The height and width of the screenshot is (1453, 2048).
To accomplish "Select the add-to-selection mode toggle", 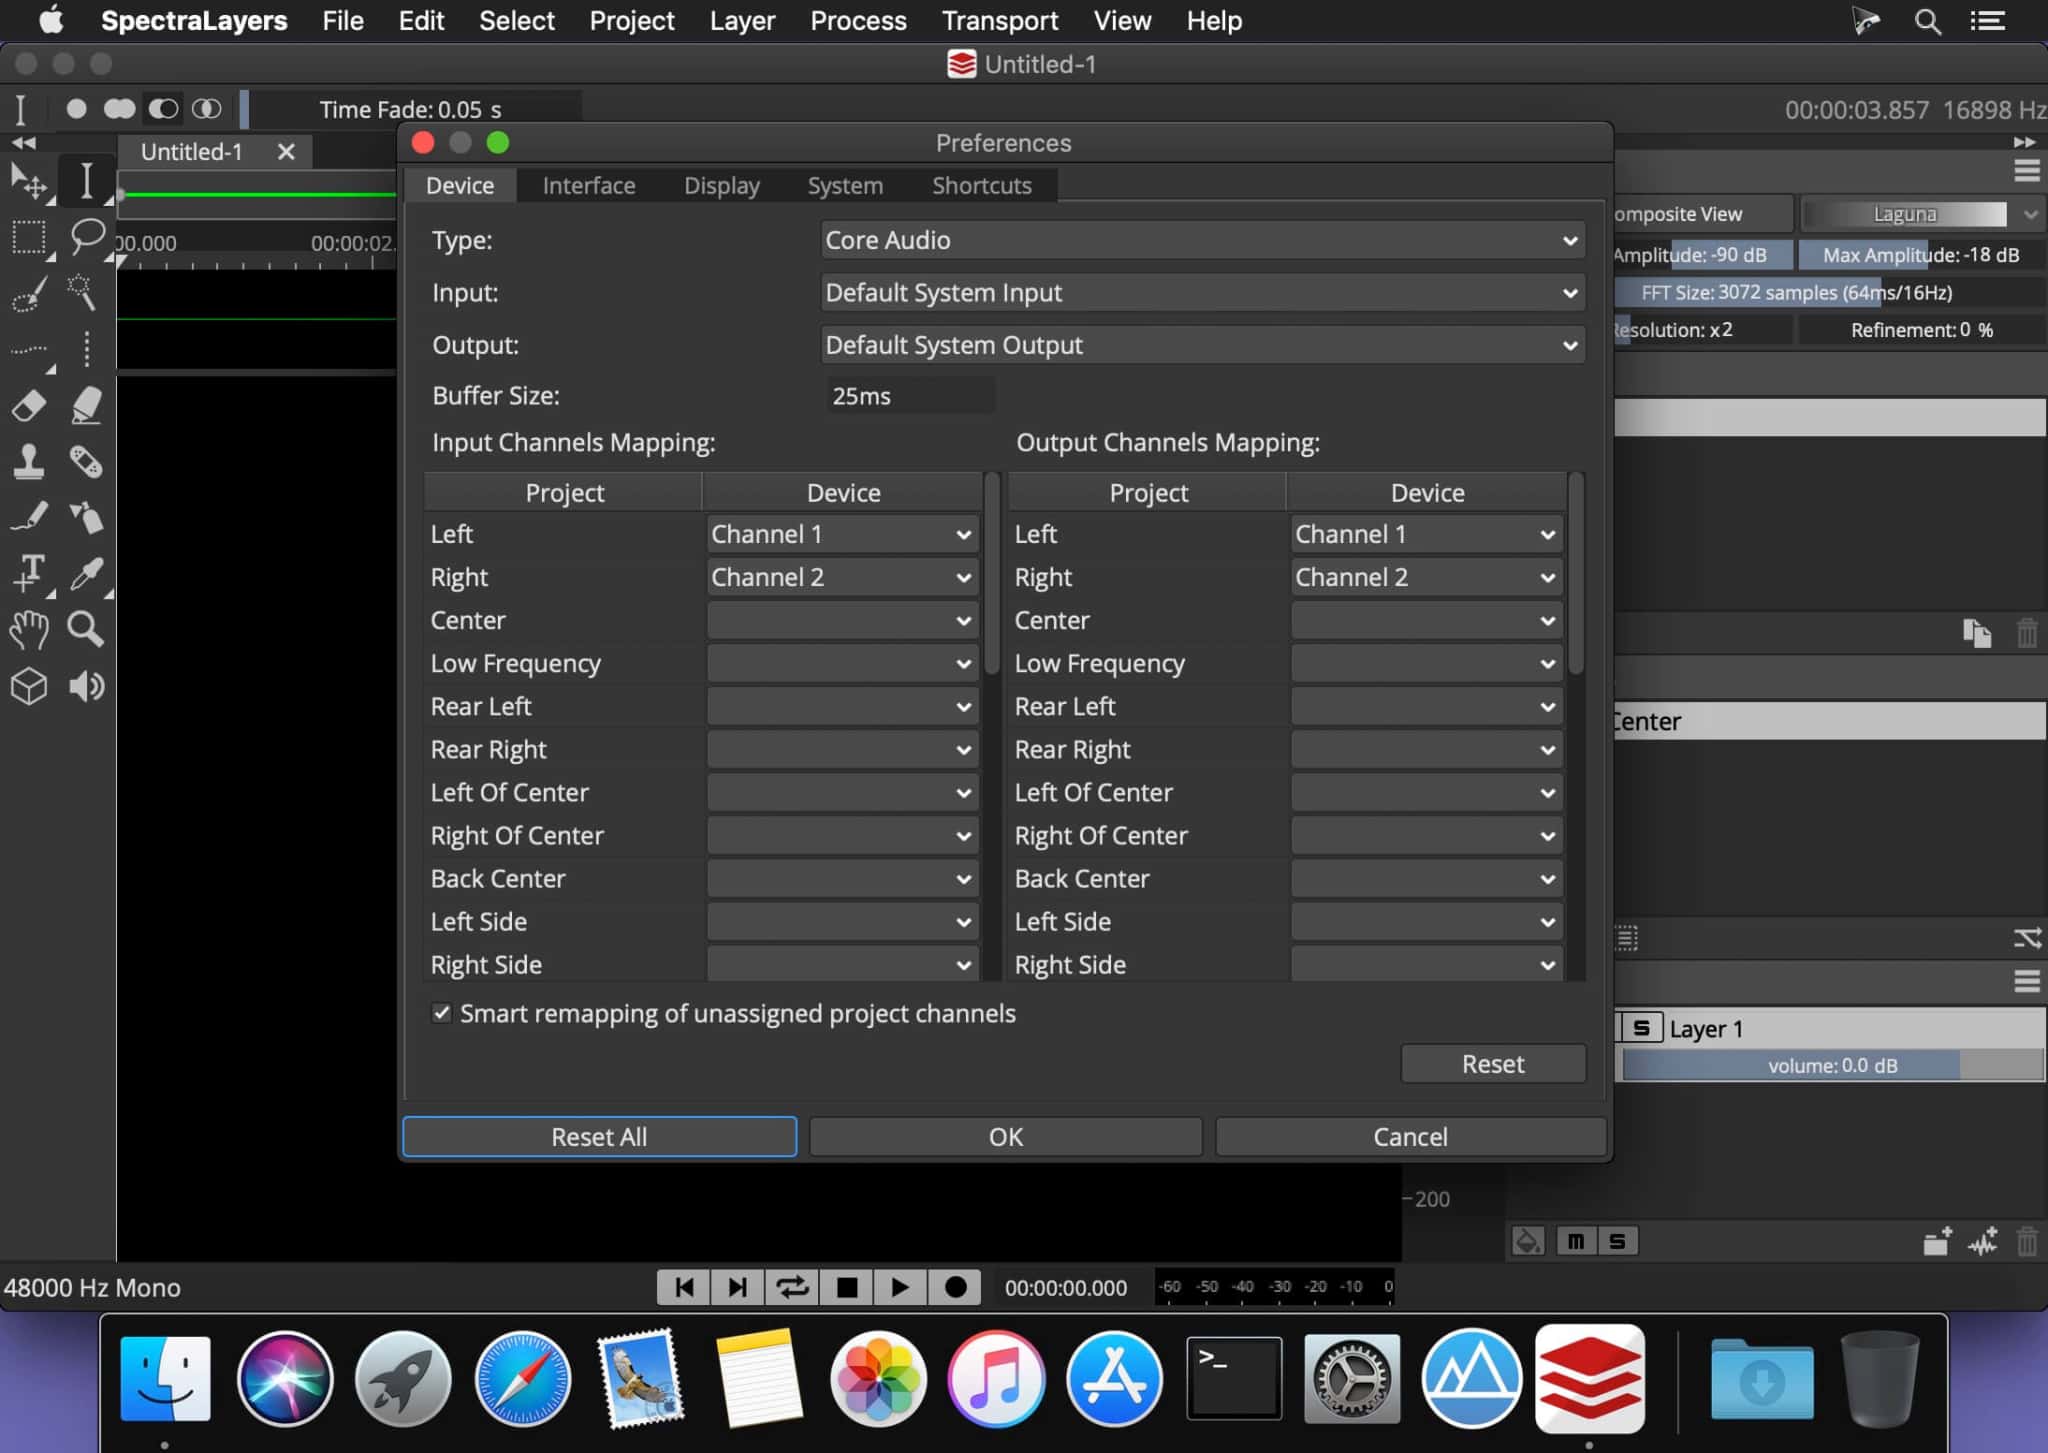I will pyautogui.click(x=119, y=108).
